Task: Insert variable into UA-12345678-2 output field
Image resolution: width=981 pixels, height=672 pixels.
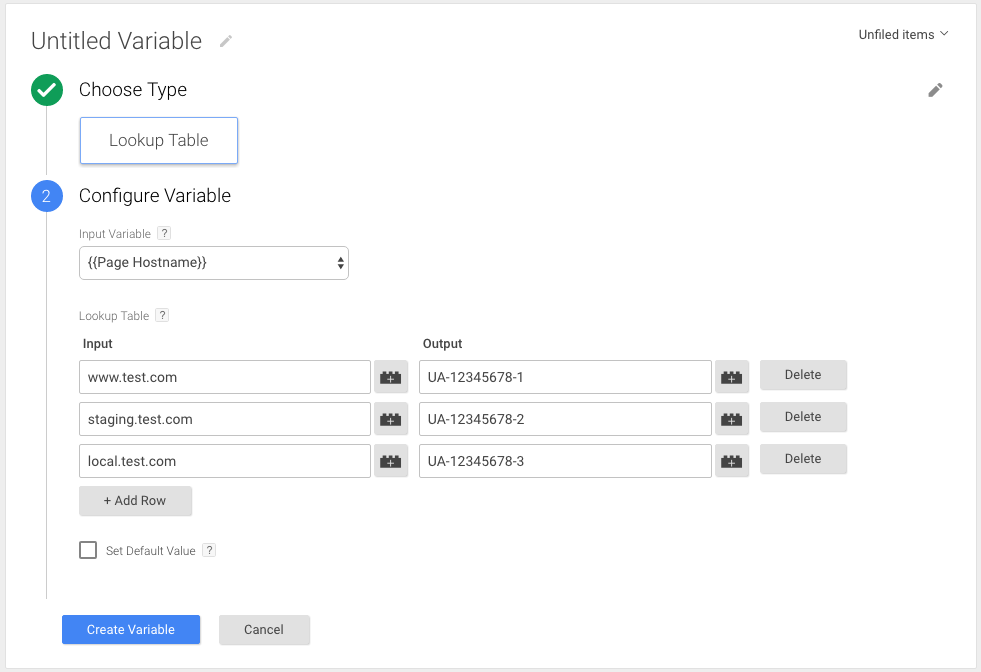Action: [732, 419]
